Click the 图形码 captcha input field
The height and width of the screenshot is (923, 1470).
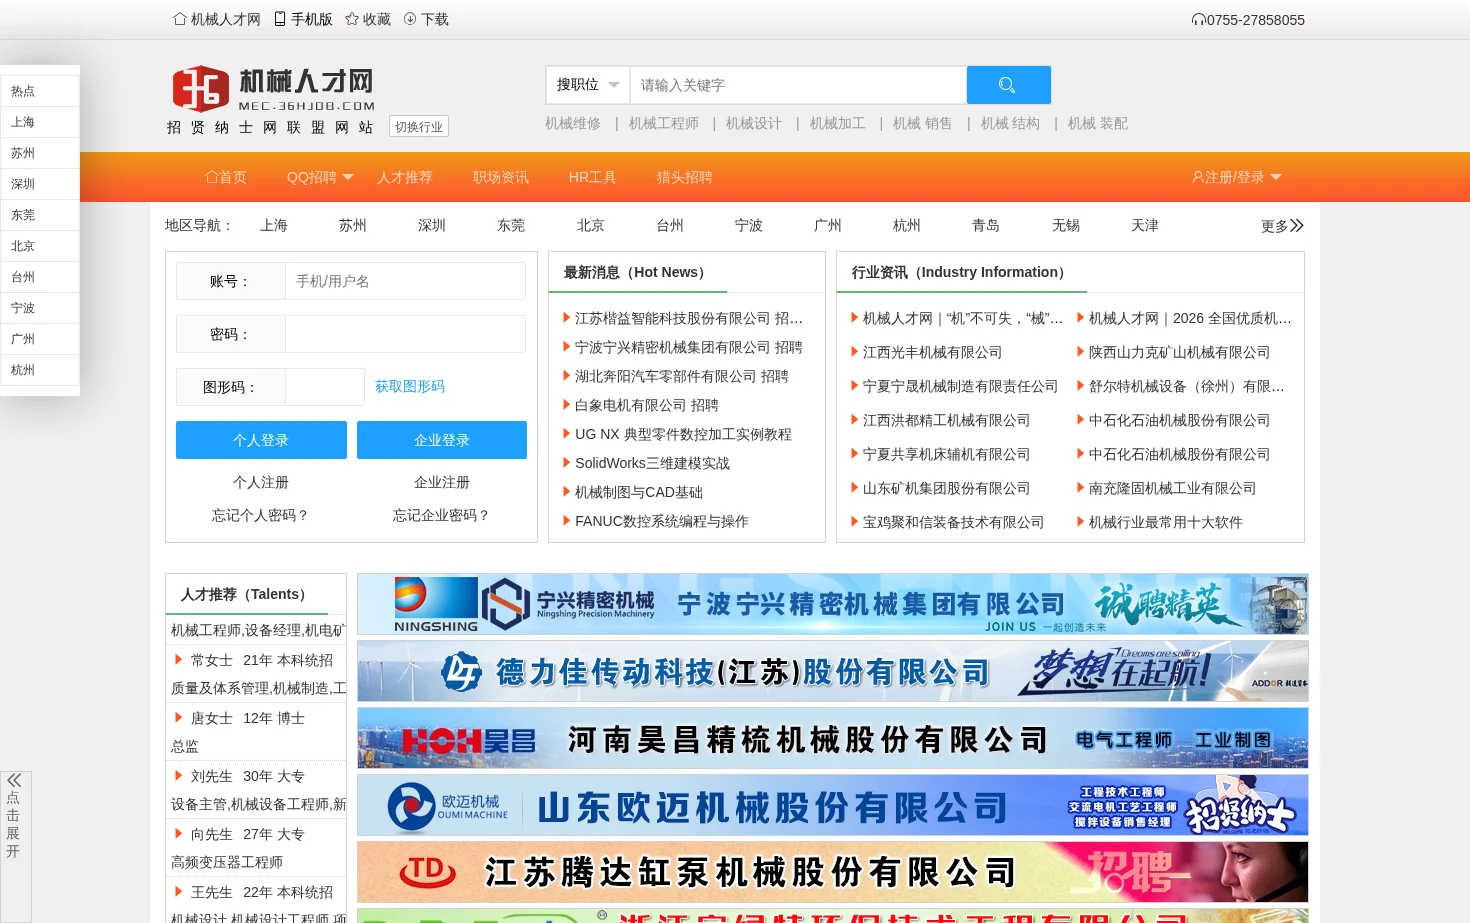(325, 387)
